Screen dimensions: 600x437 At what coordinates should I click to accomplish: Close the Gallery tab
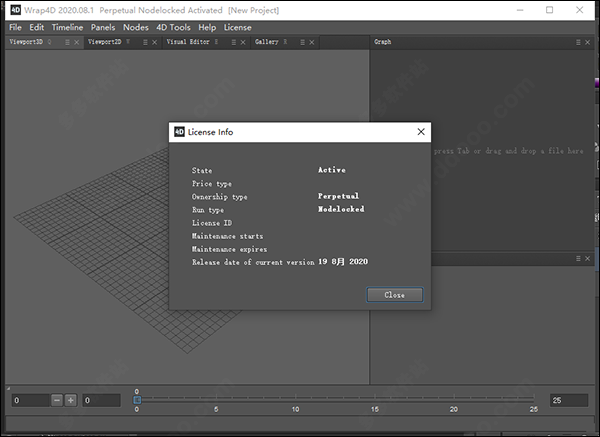coord(312,42)
